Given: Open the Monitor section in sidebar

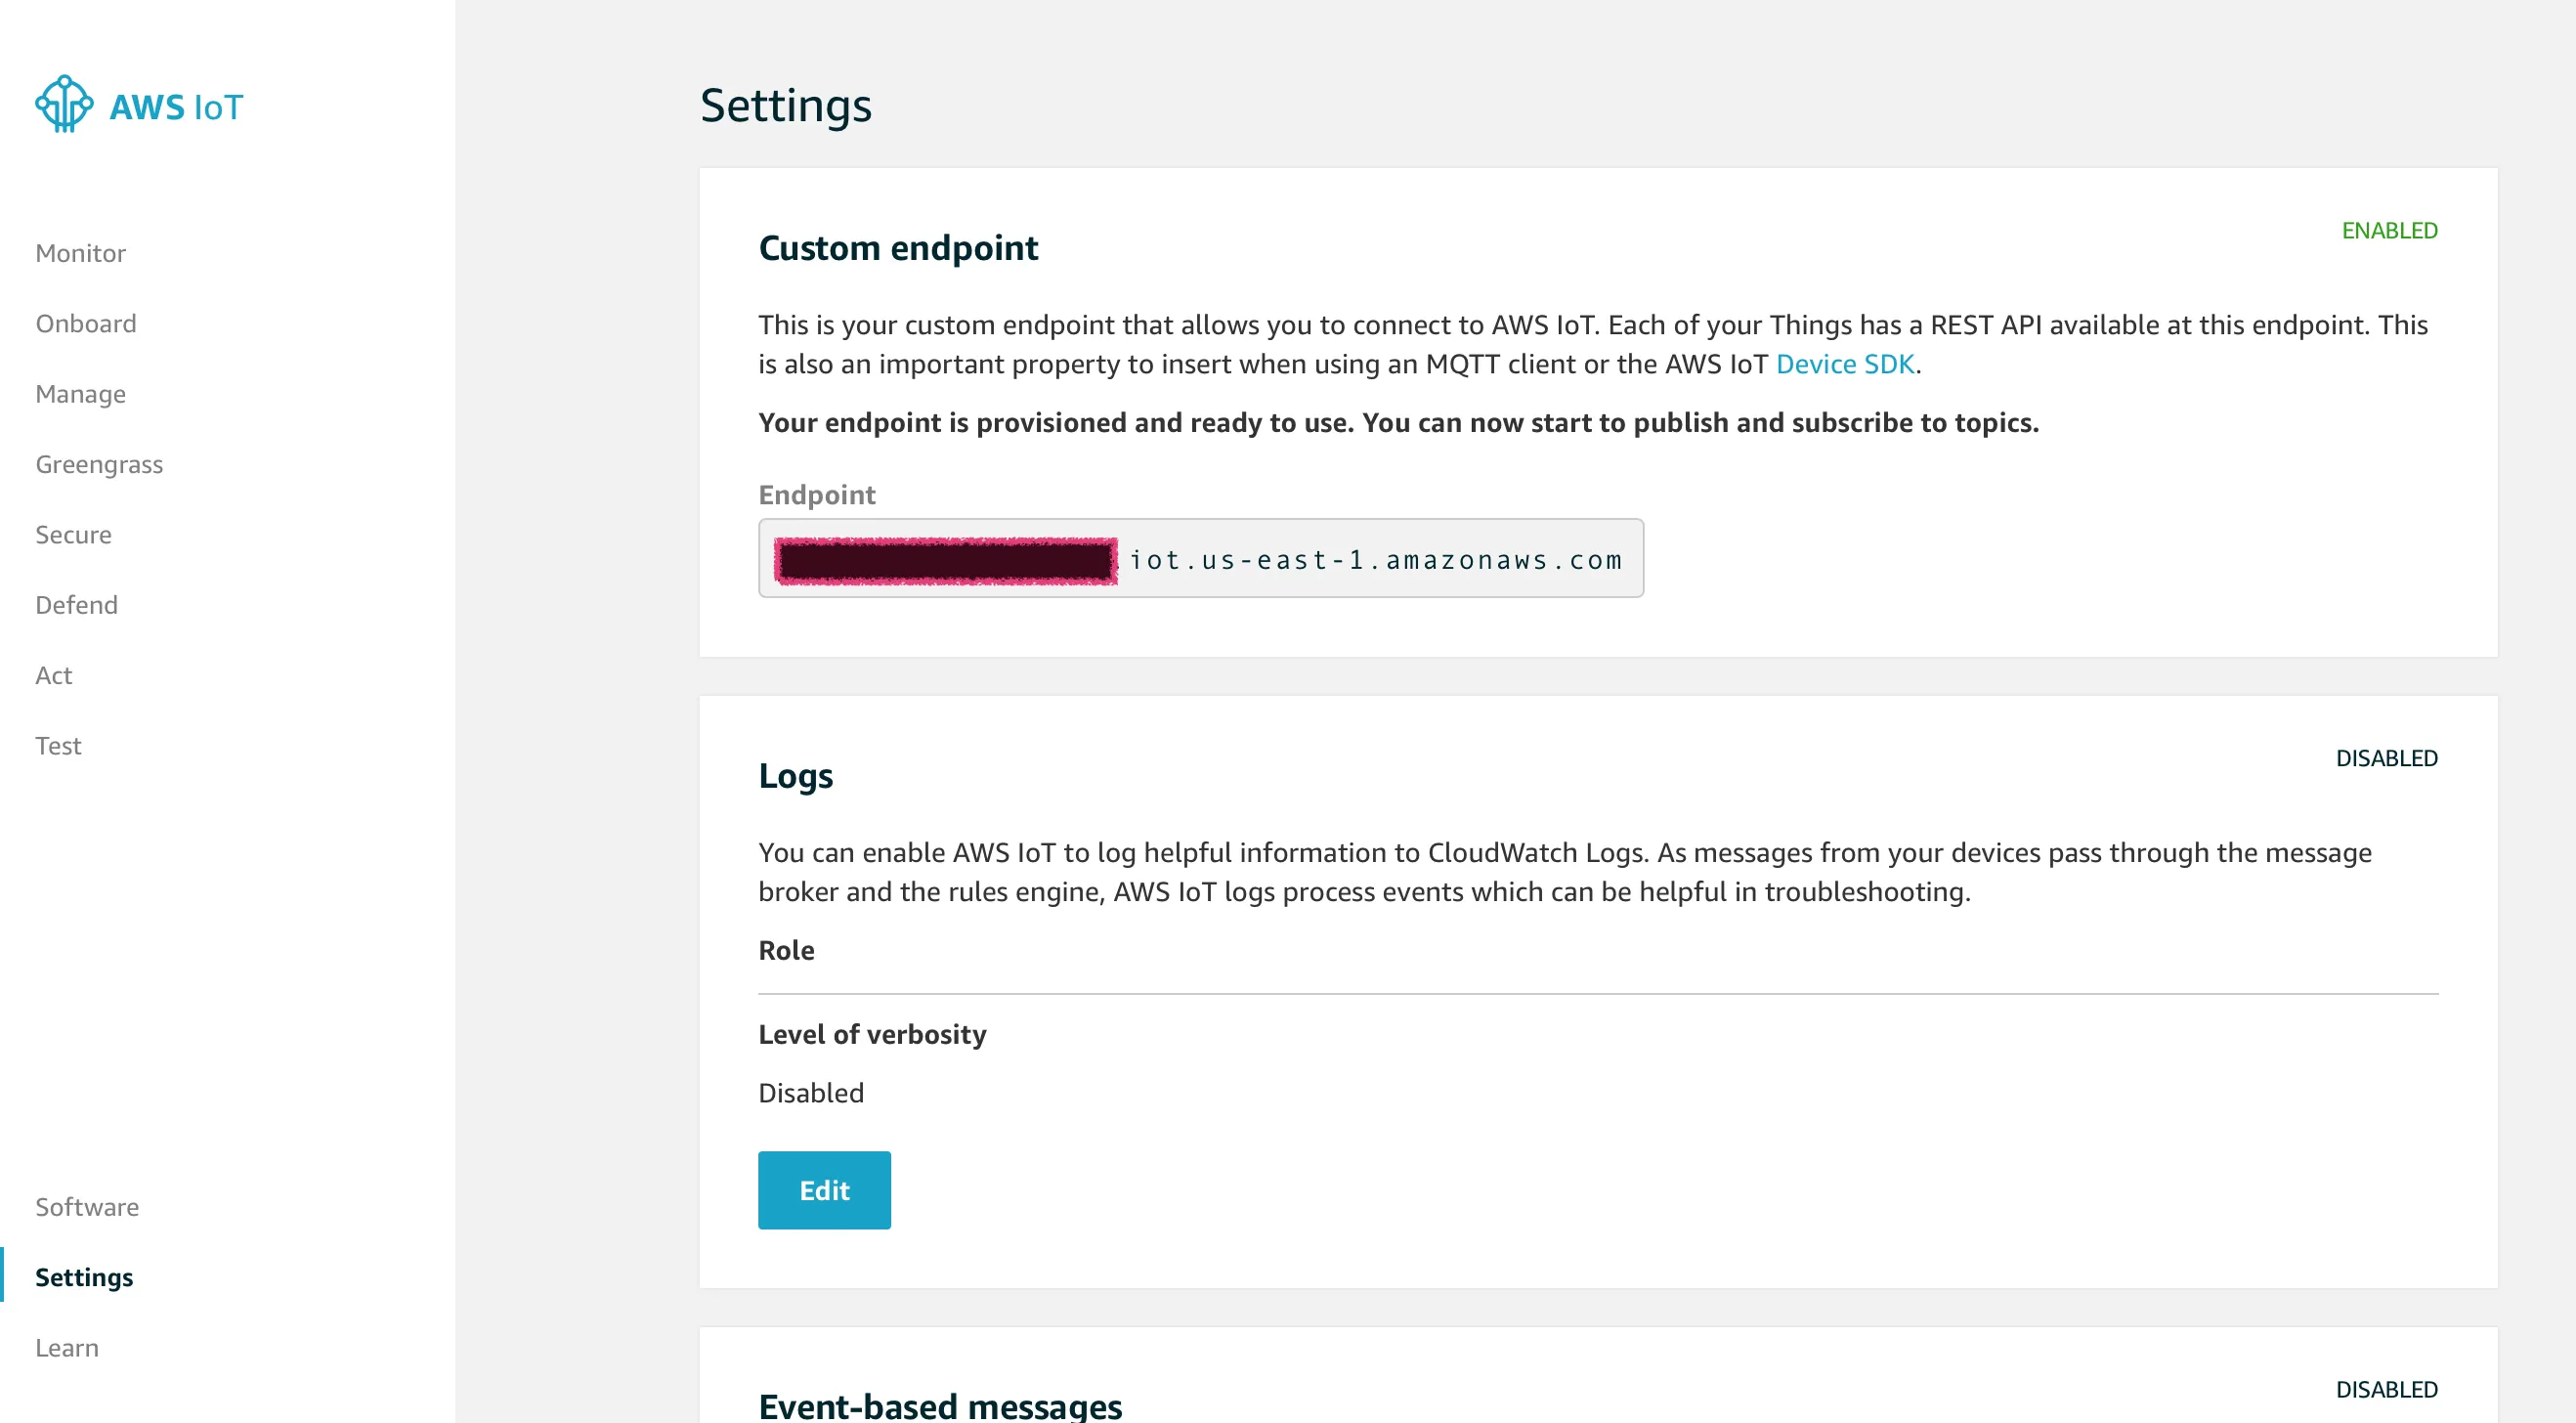Looking at the screenshot, I should point(80,253).
